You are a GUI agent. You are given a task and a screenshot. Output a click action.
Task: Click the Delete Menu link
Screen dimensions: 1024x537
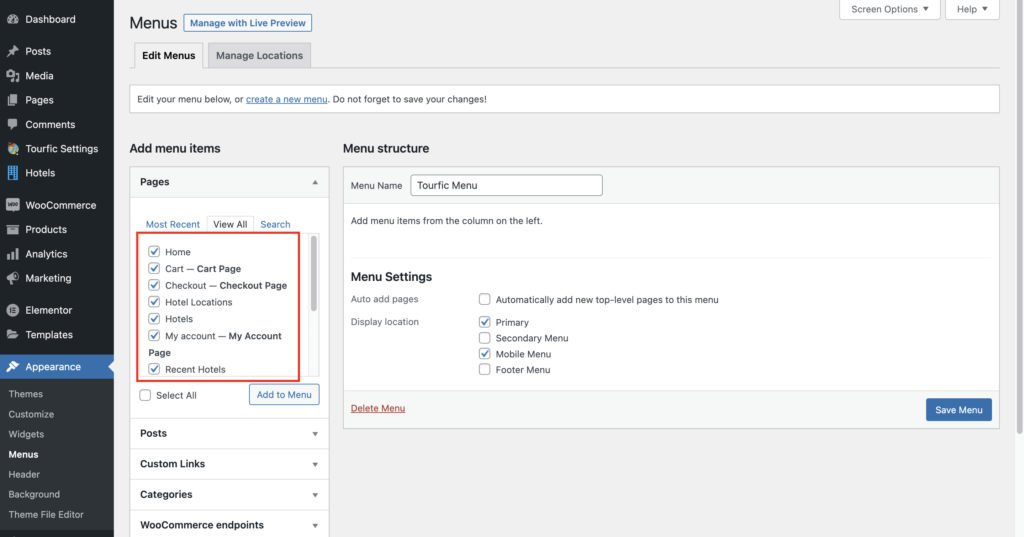[x=377, y=408]
